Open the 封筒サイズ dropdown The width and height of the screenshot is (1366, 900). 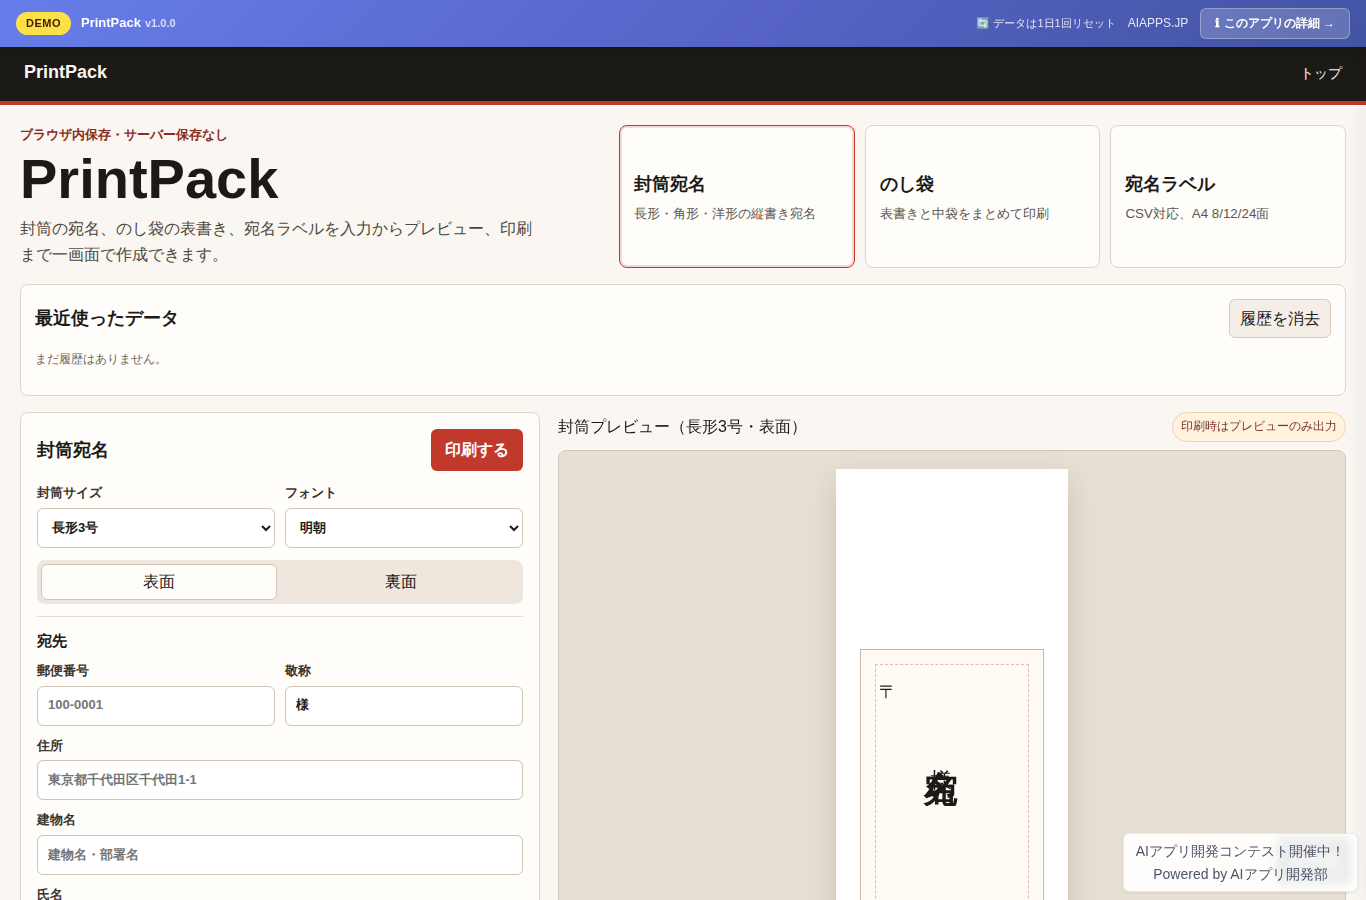(156, 528)
